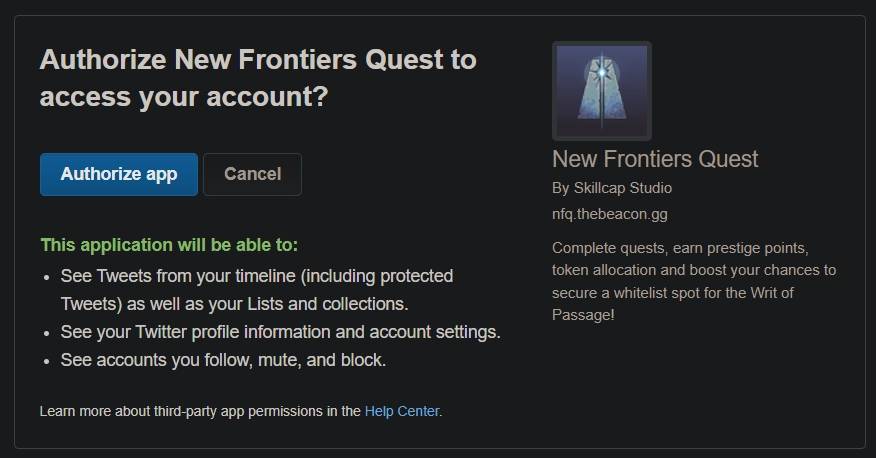The image size is (876, 458).
Task: Click the access your account? heading line
Action: click(184, 97)
